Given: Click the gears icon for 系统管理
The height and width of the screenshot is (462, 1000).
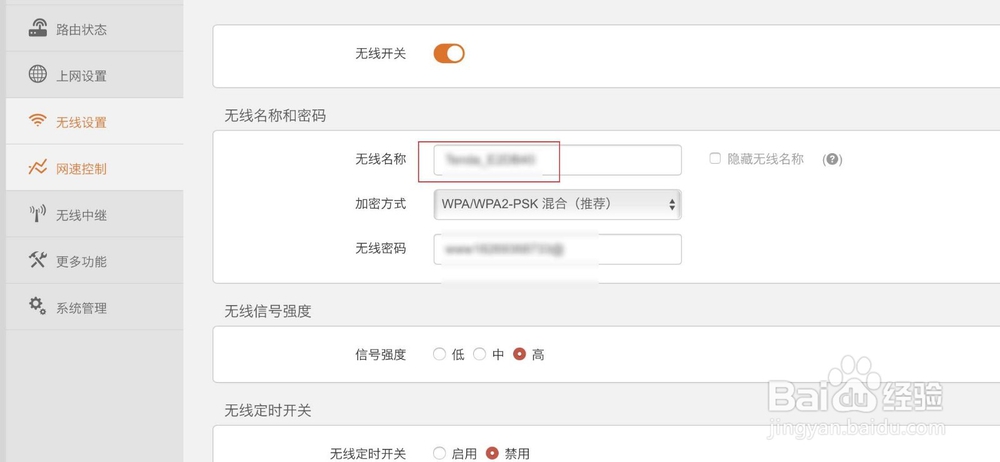Looking at the screenshot, I should point(38,306).
